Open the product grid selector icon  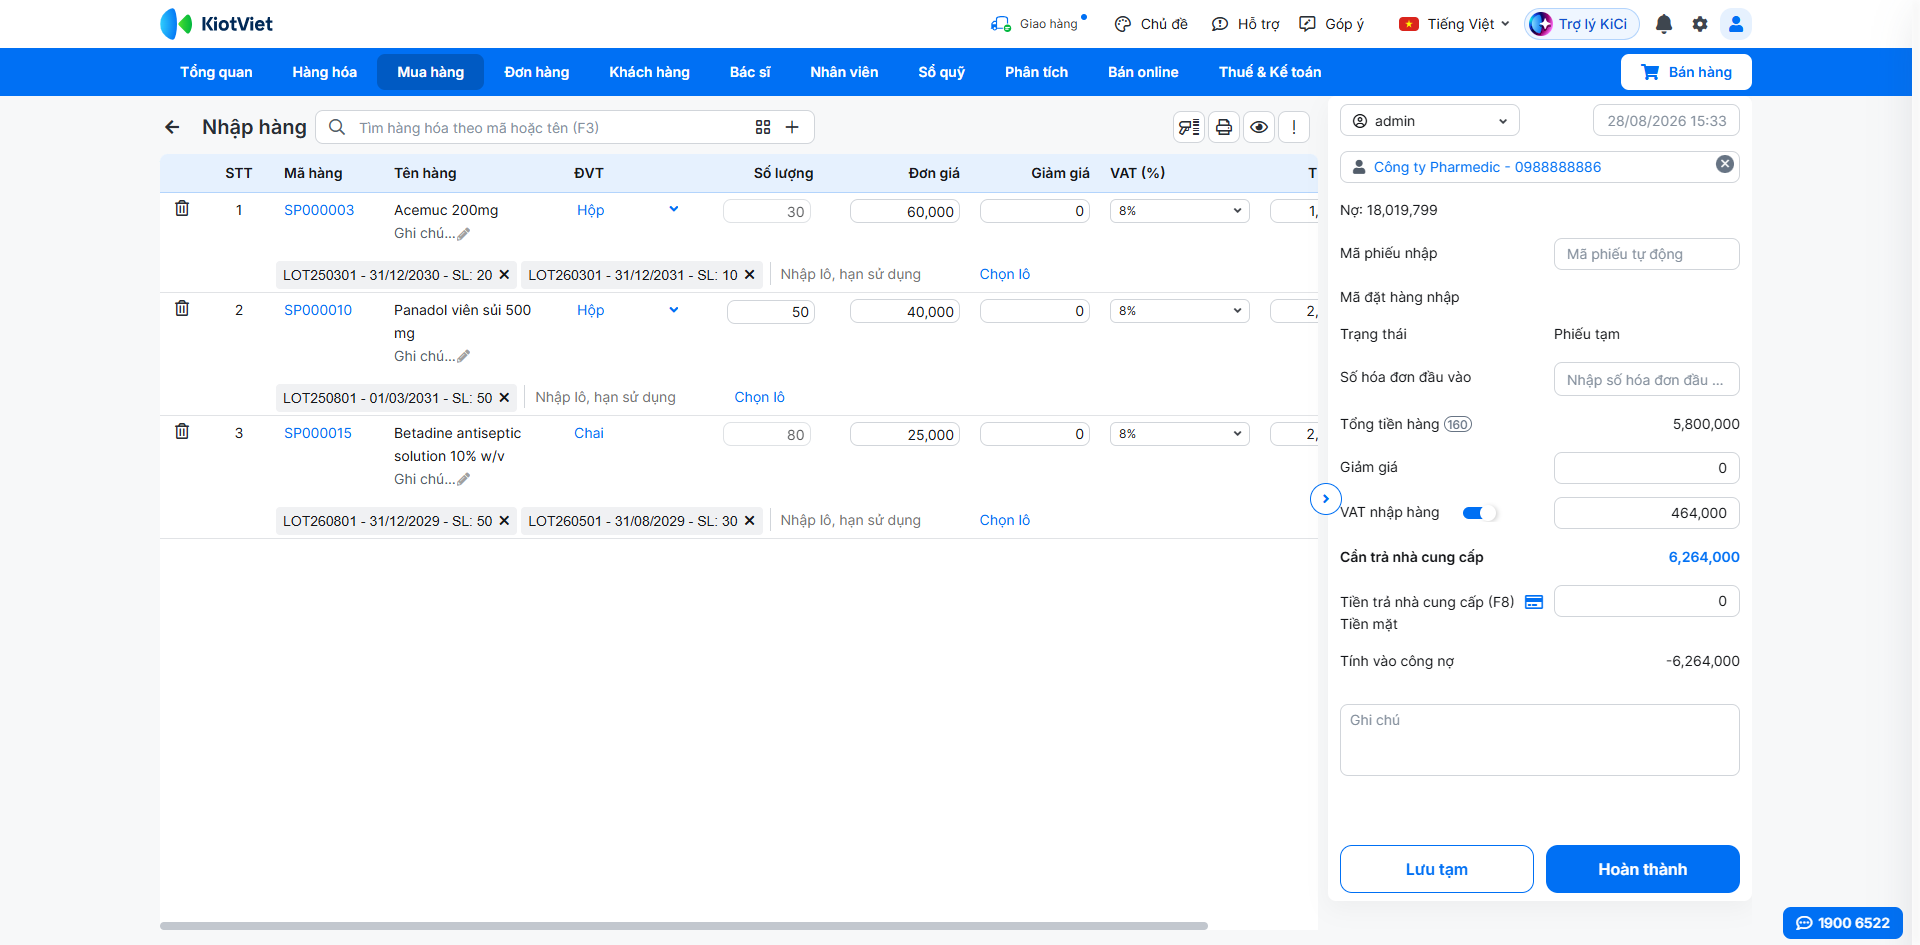(763, 127)
